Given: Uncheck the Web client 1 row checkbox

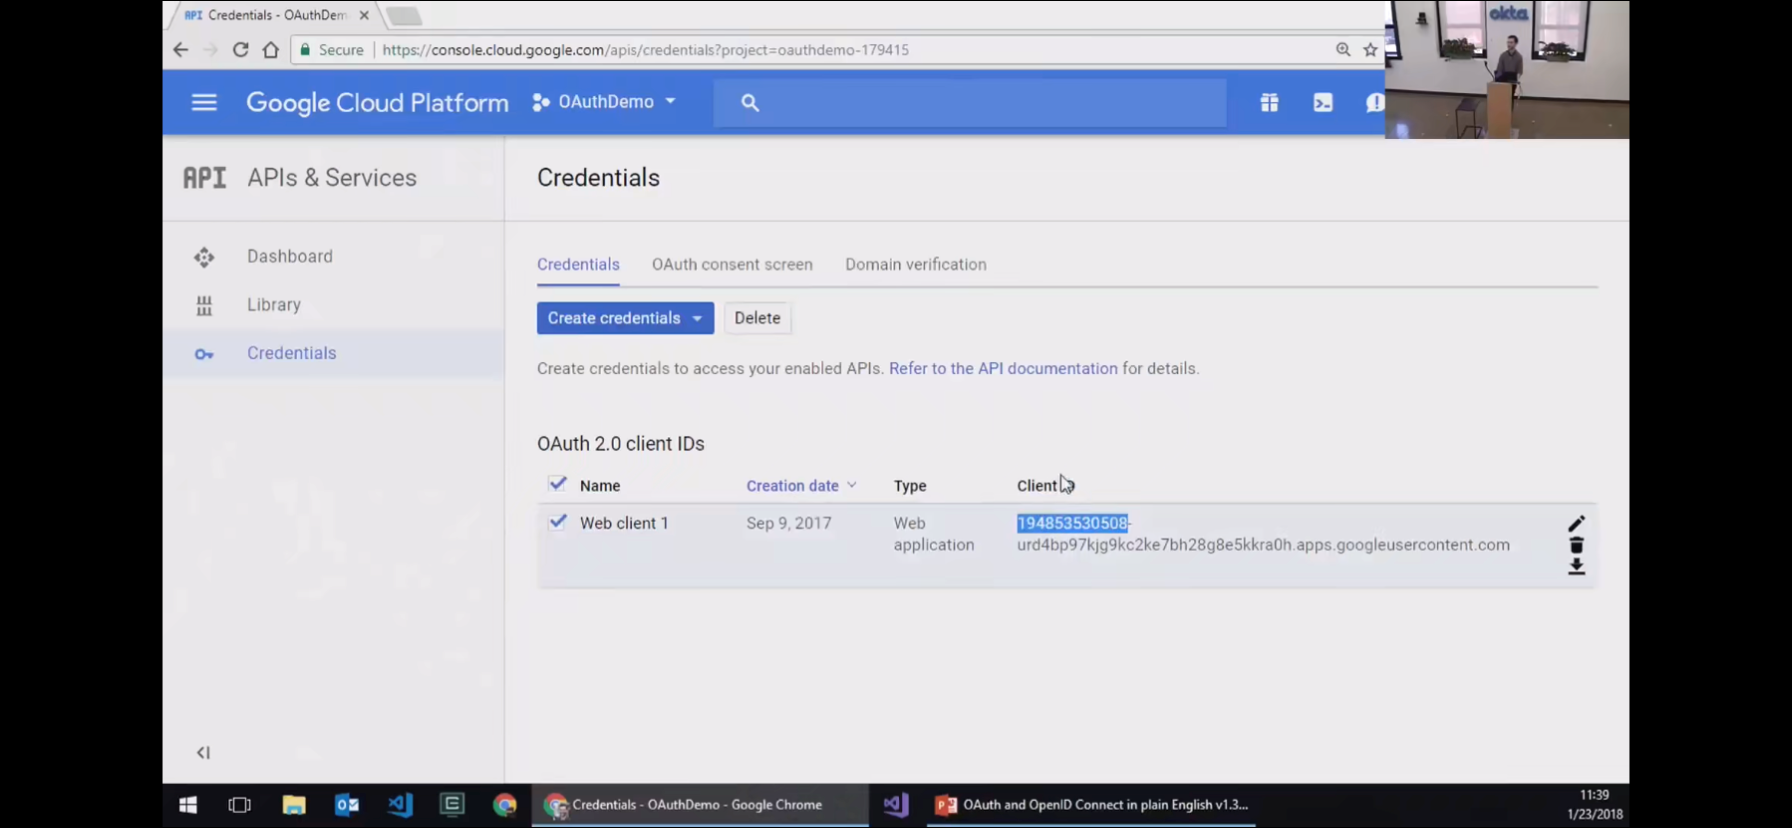Looking at the screenshot, I should pyautogui.click(x=557, y=522).
